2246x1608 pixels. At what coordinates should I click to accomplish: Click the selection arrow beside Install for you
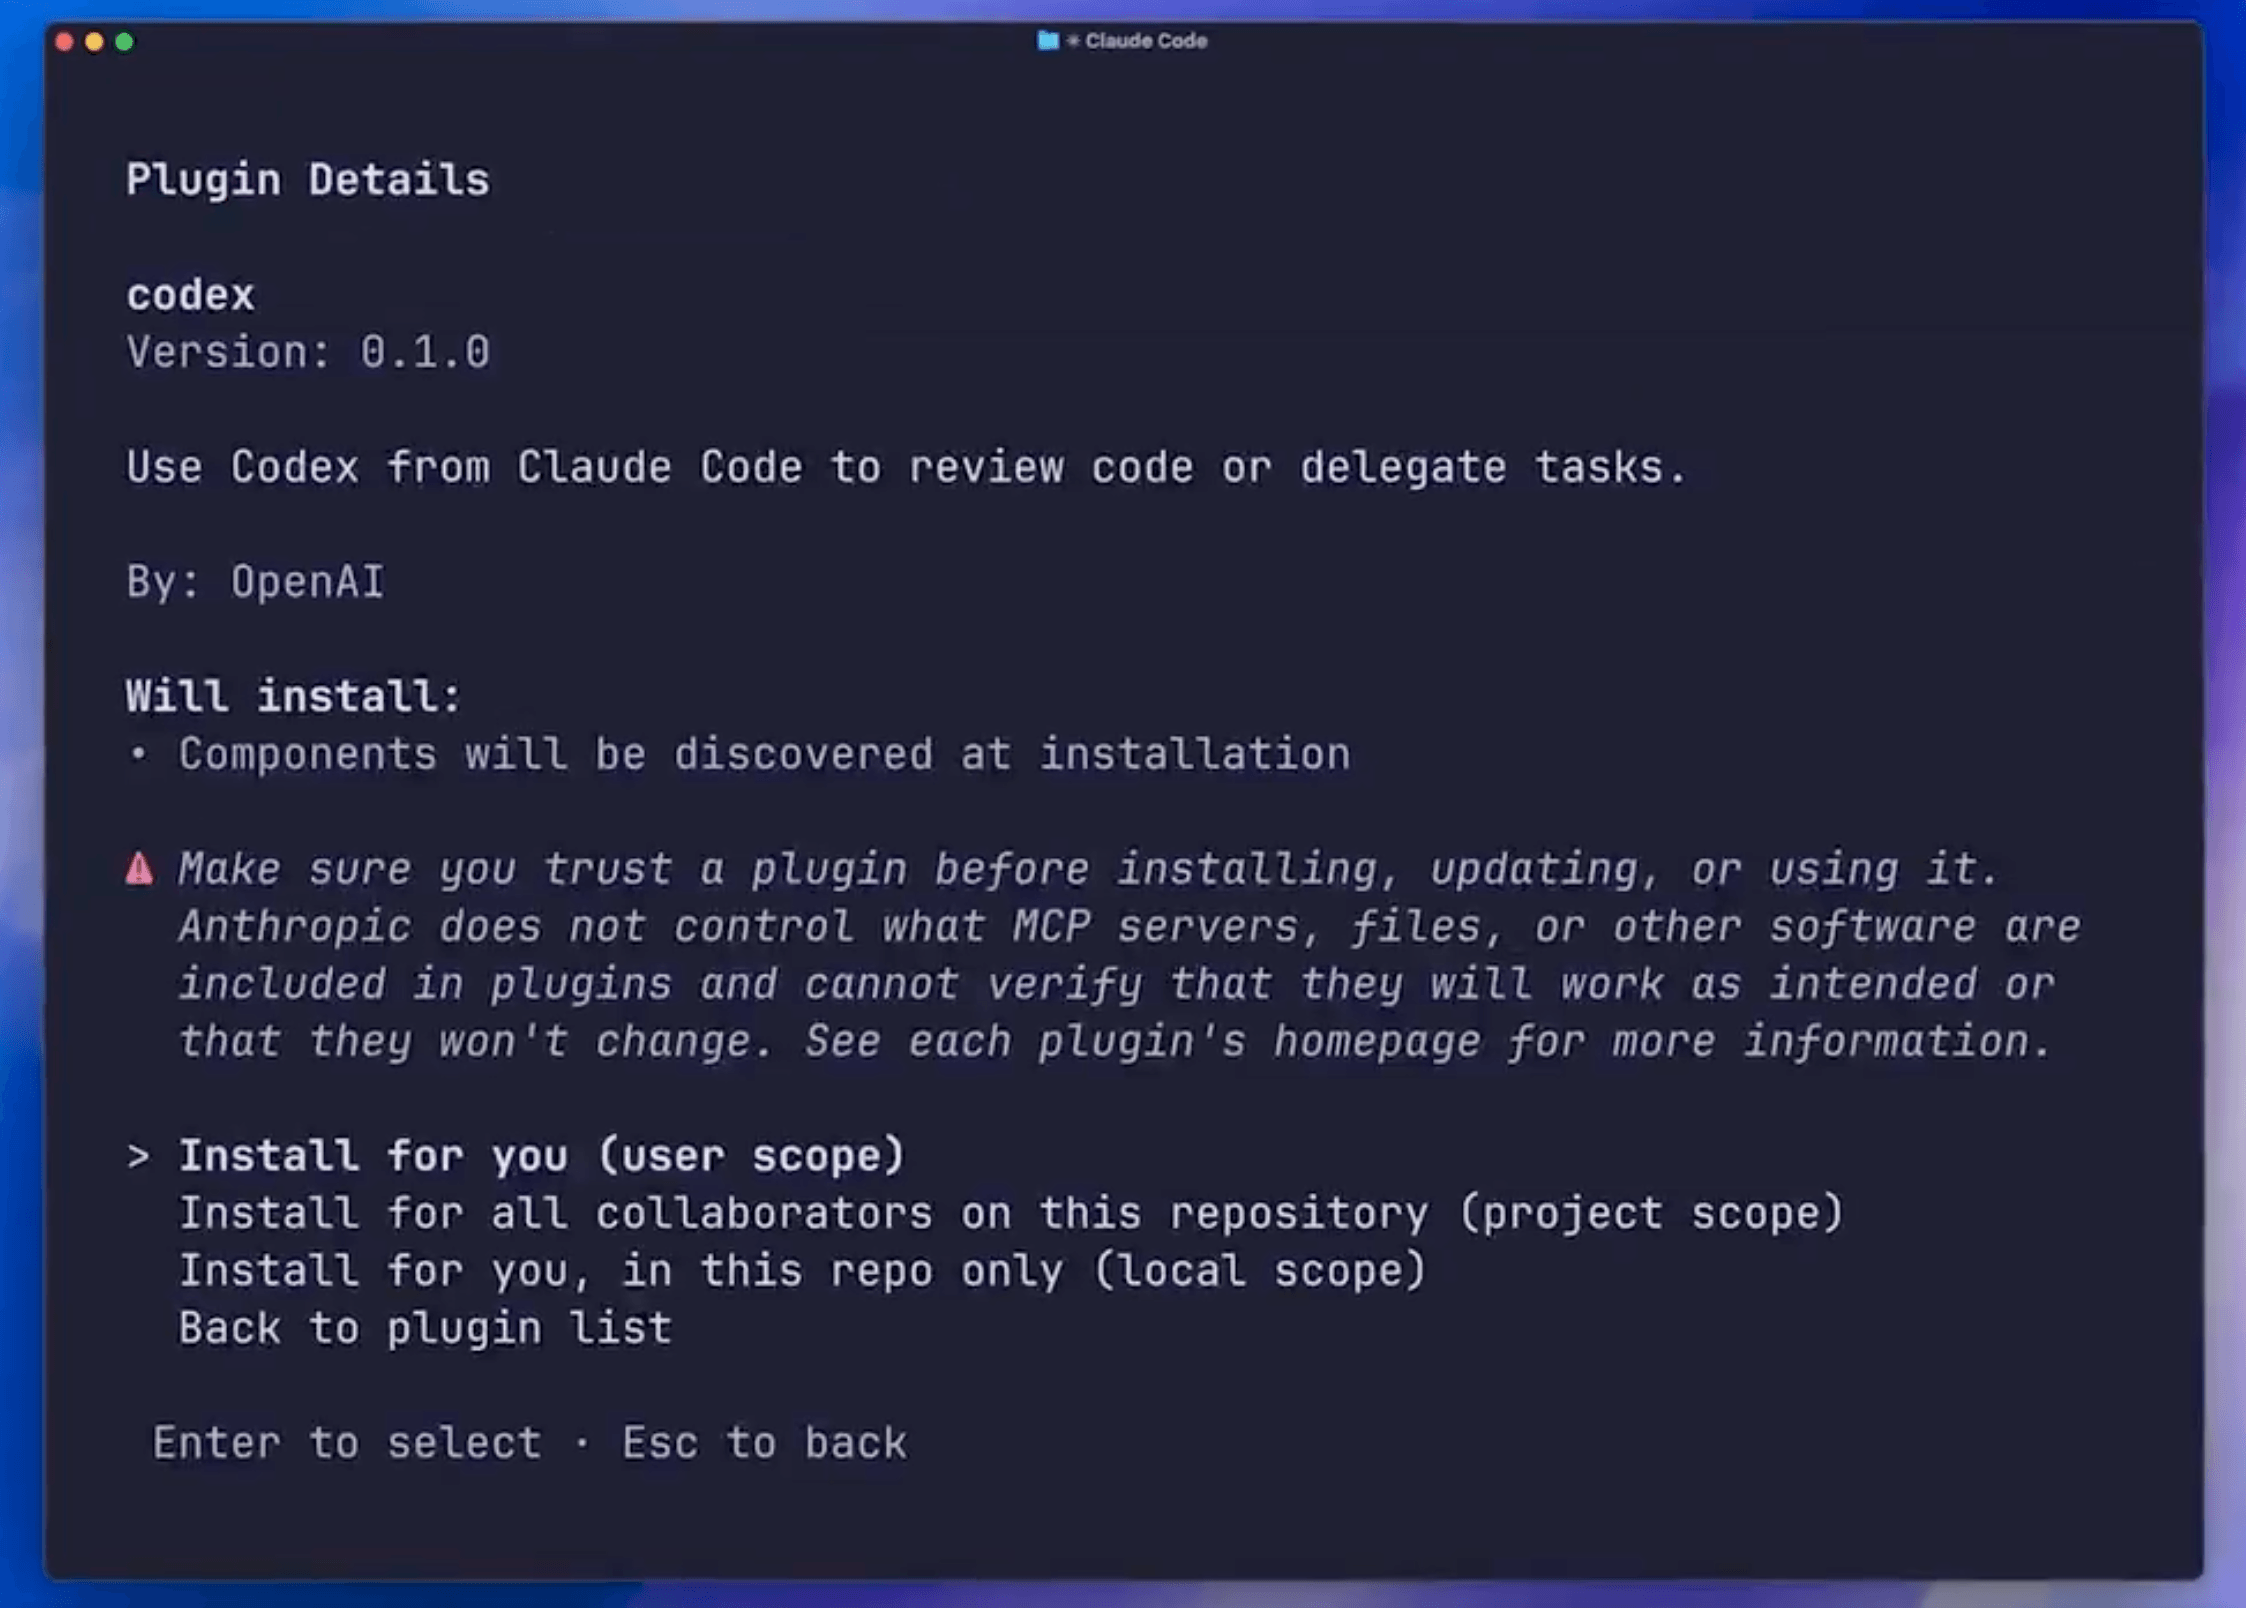click(138, 1157)
